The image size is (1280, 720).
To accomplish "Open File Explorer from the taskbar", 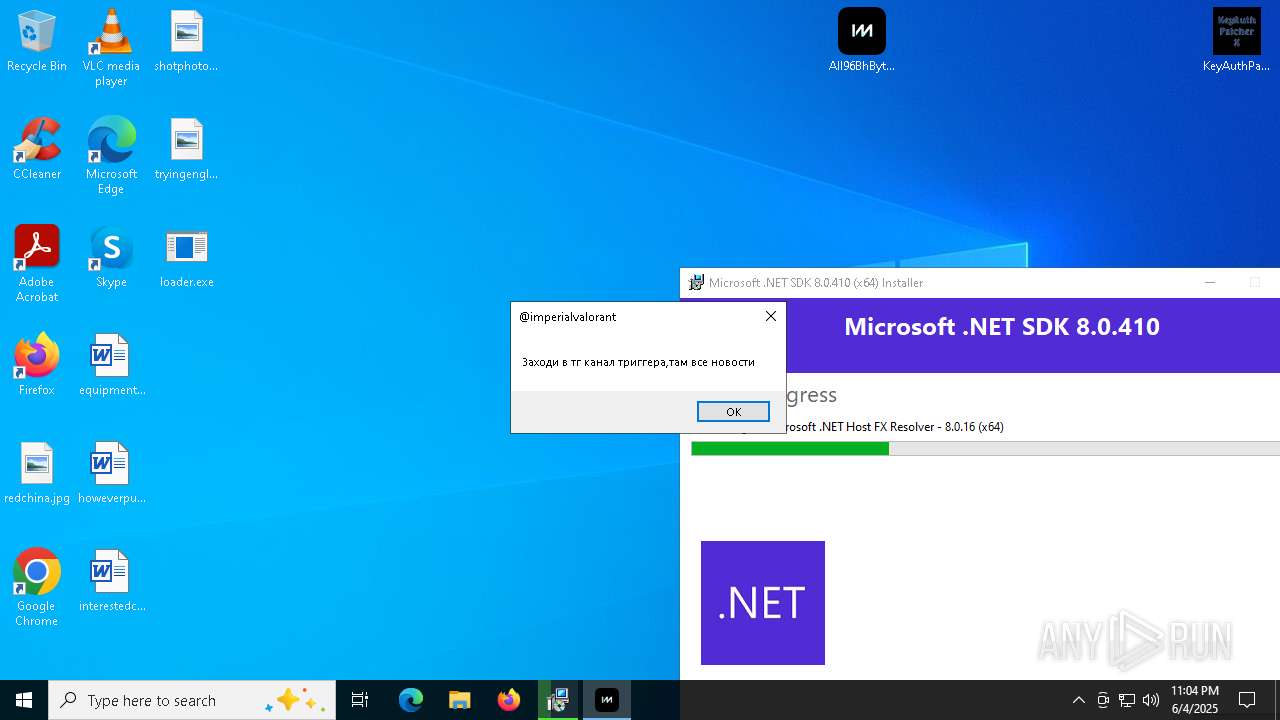I will point(460,700).
